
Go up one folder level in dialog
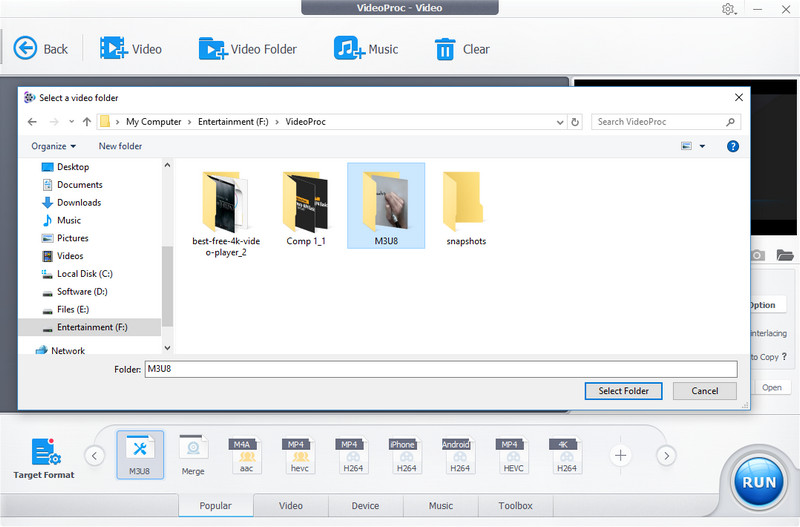tap(87, 122)
